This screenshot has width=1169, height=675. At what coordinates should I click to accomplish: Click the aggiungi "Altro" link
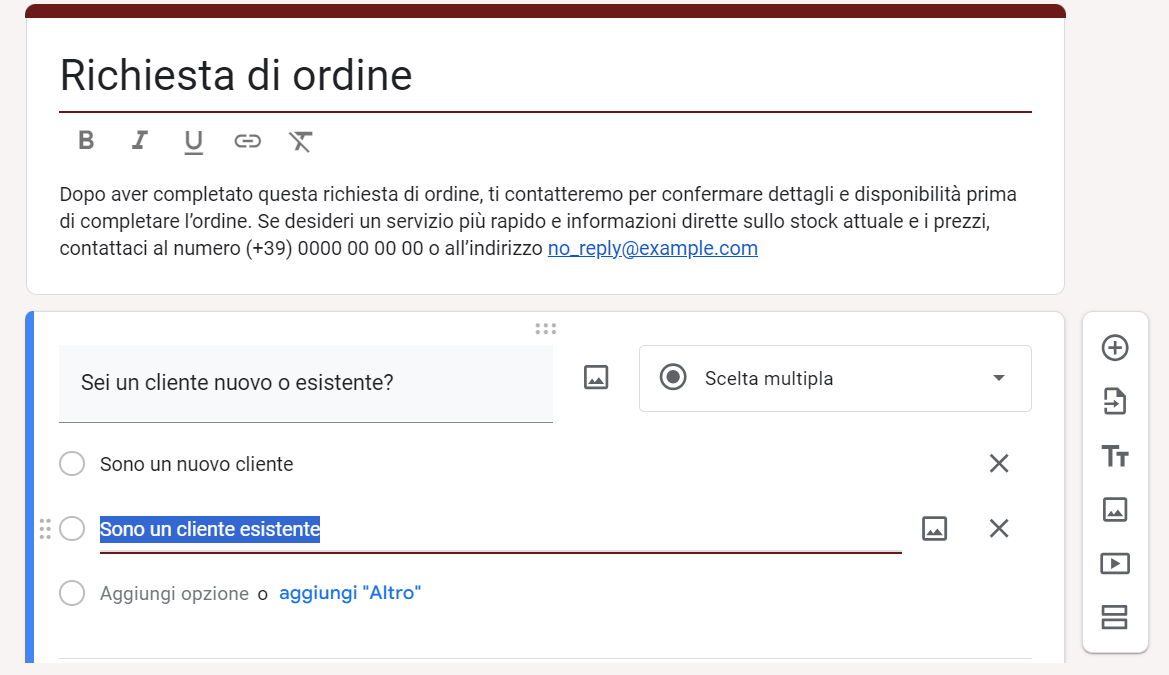(x=350, y=593)
